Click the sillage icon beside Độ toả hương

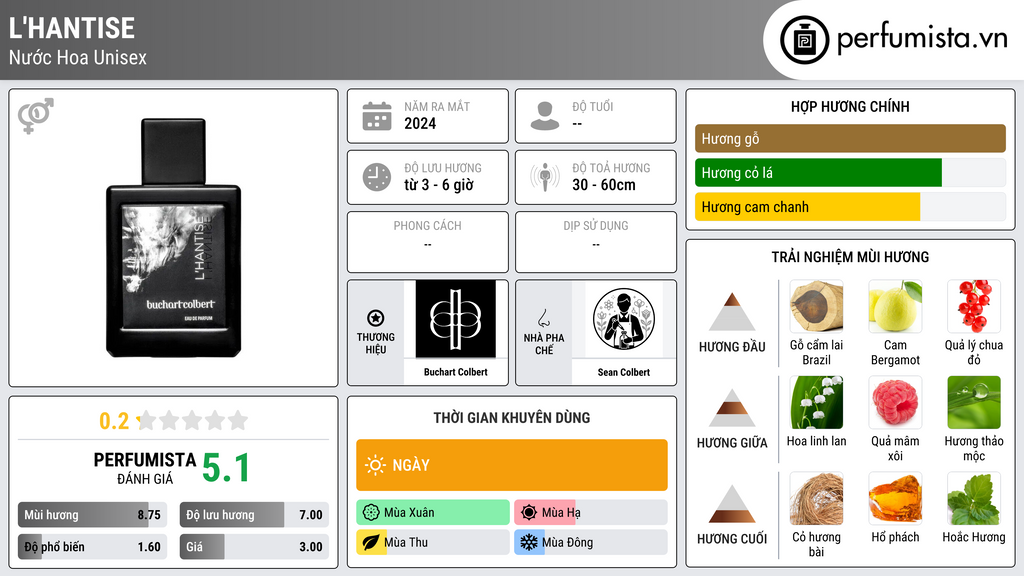pyautogui.click(x=545, y=177)
